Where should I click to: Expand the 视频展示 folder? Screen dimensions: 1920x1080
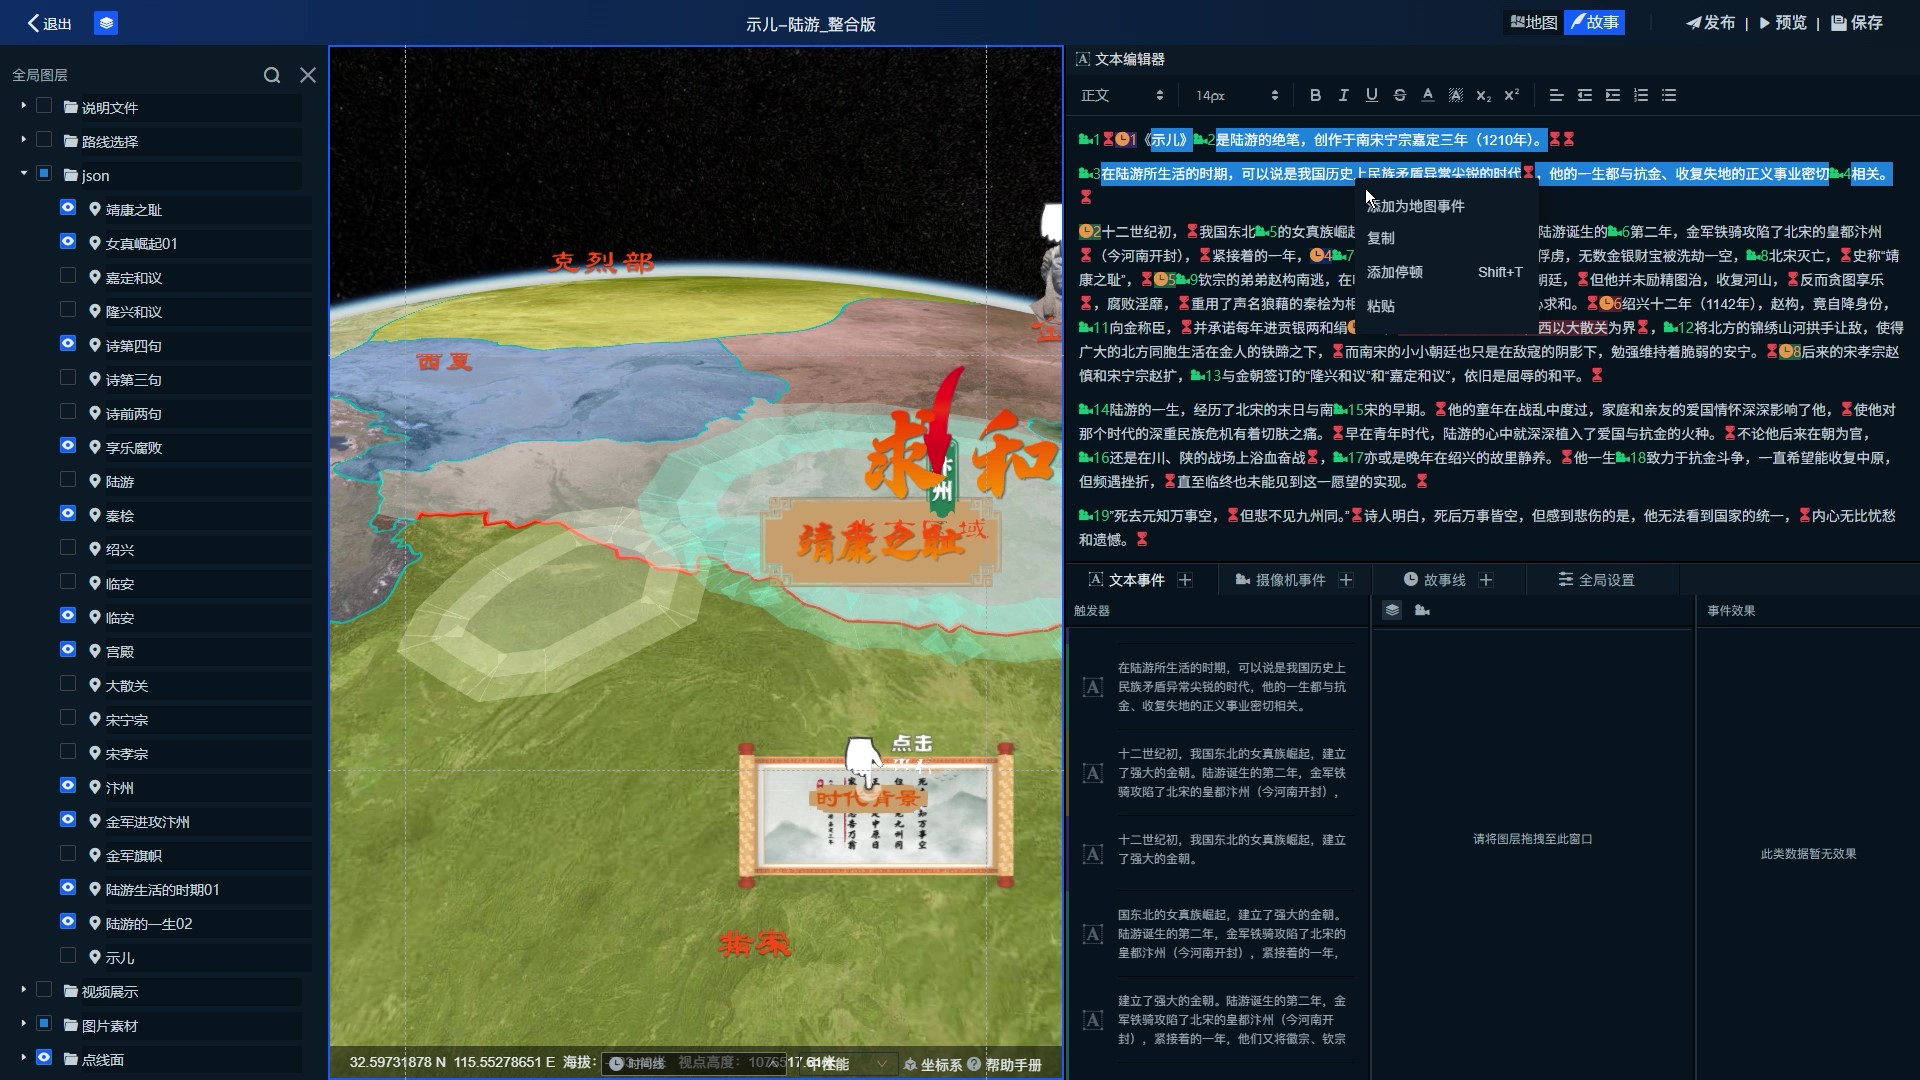pos(23,989)
